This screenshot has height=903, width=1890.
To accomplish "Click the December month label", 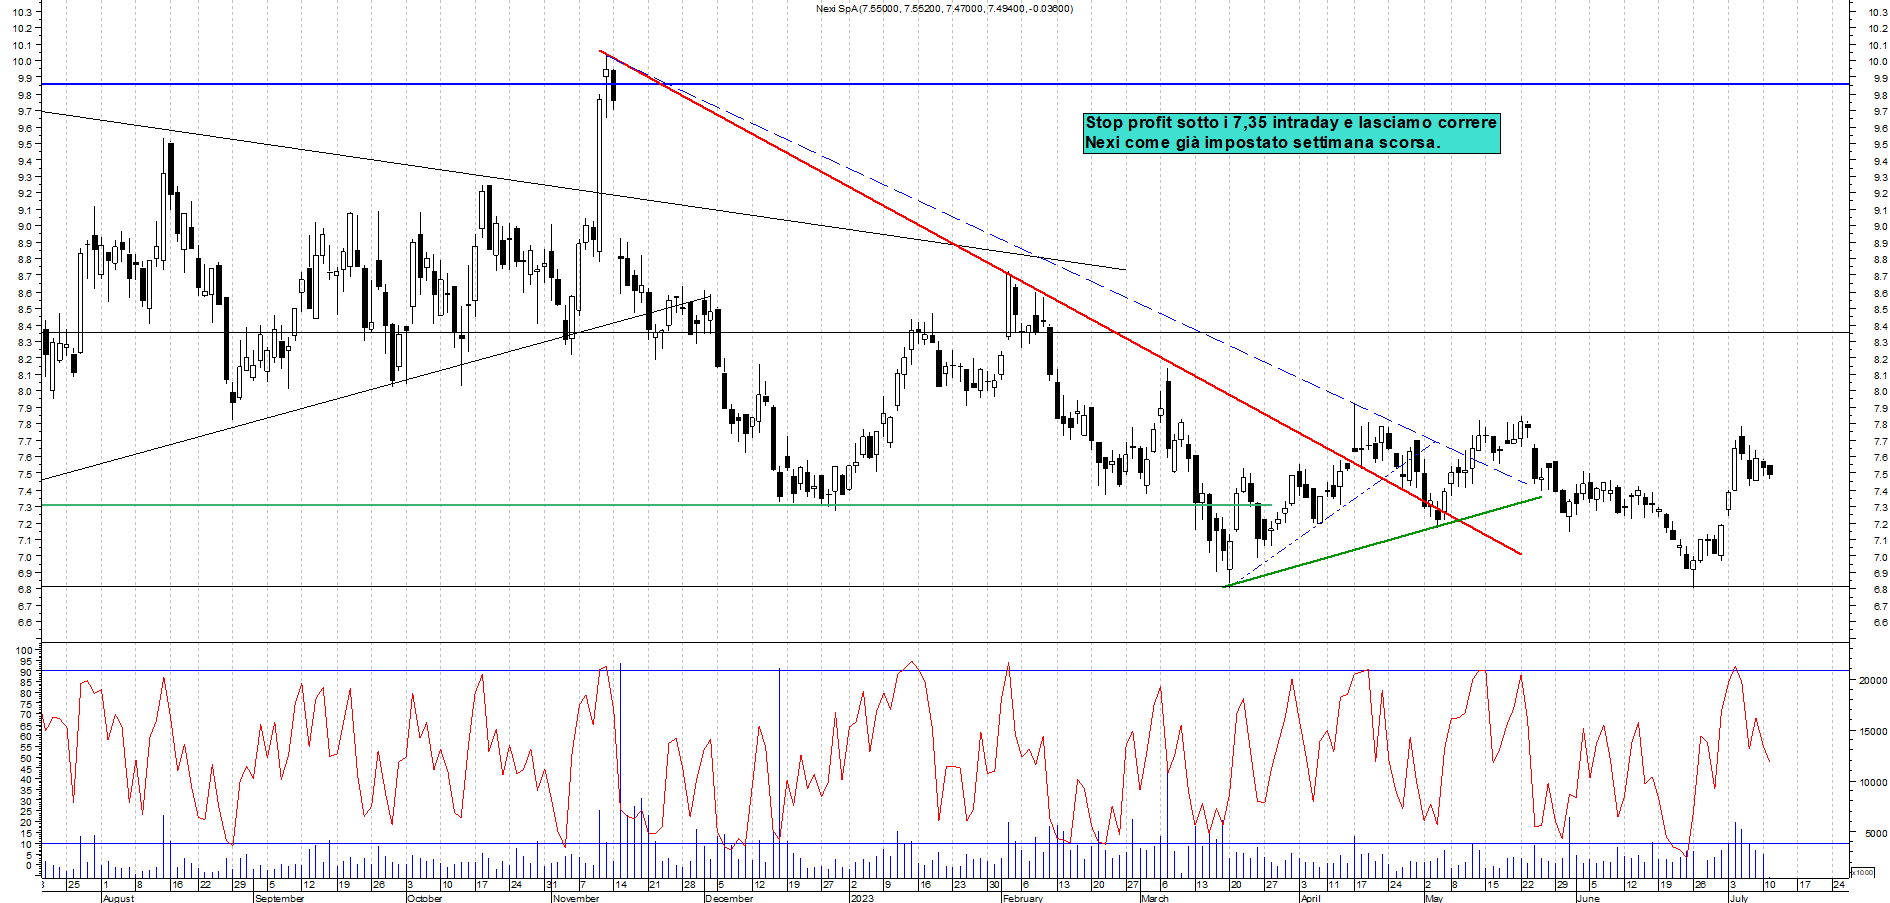I will 728,898.
